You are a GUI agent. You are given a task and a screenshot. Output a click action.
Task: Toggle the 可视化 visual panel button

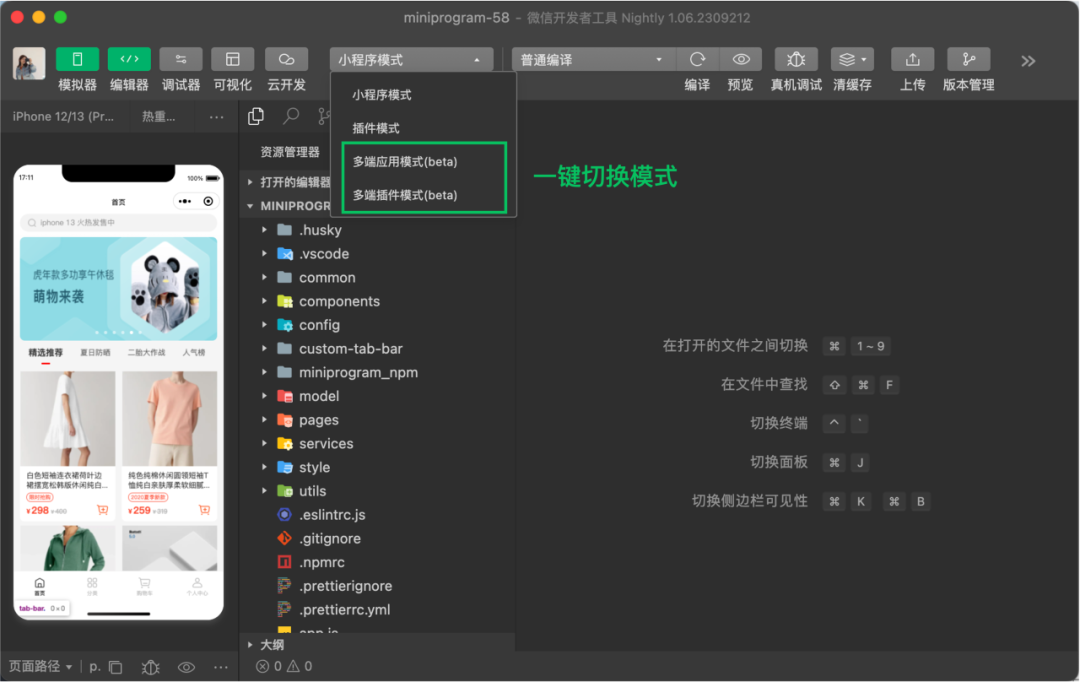[232, 59]
